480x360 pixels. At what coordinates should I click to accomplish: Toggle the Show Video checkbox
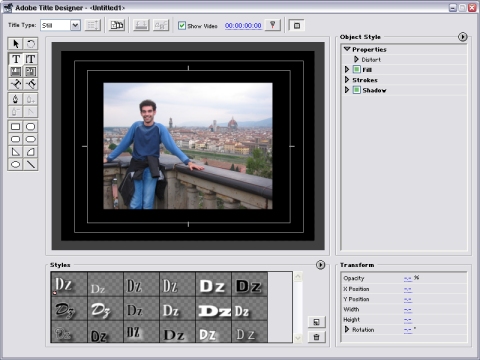pyautogui.click(x=182, y=26)
